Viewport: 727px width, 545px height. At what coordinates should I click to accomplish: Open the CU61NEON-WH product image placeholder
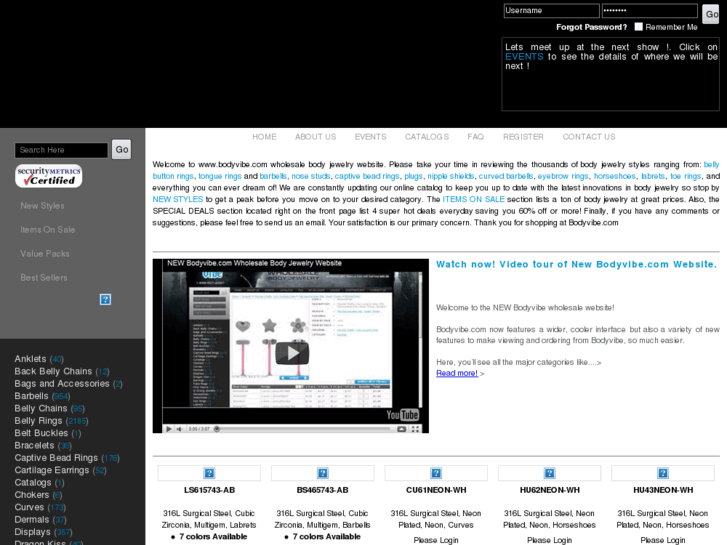[436, 473]
